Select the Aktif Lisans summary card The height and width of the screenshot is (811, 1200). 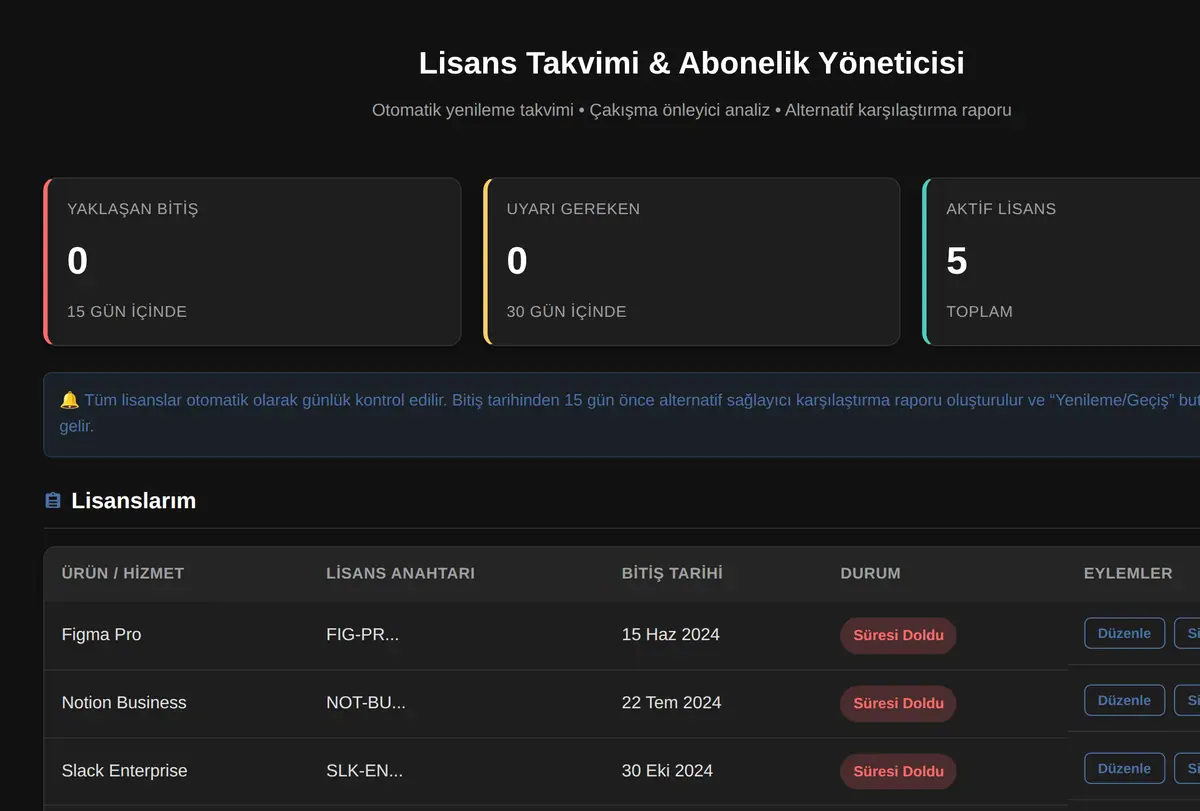[x=1061, y=262]
